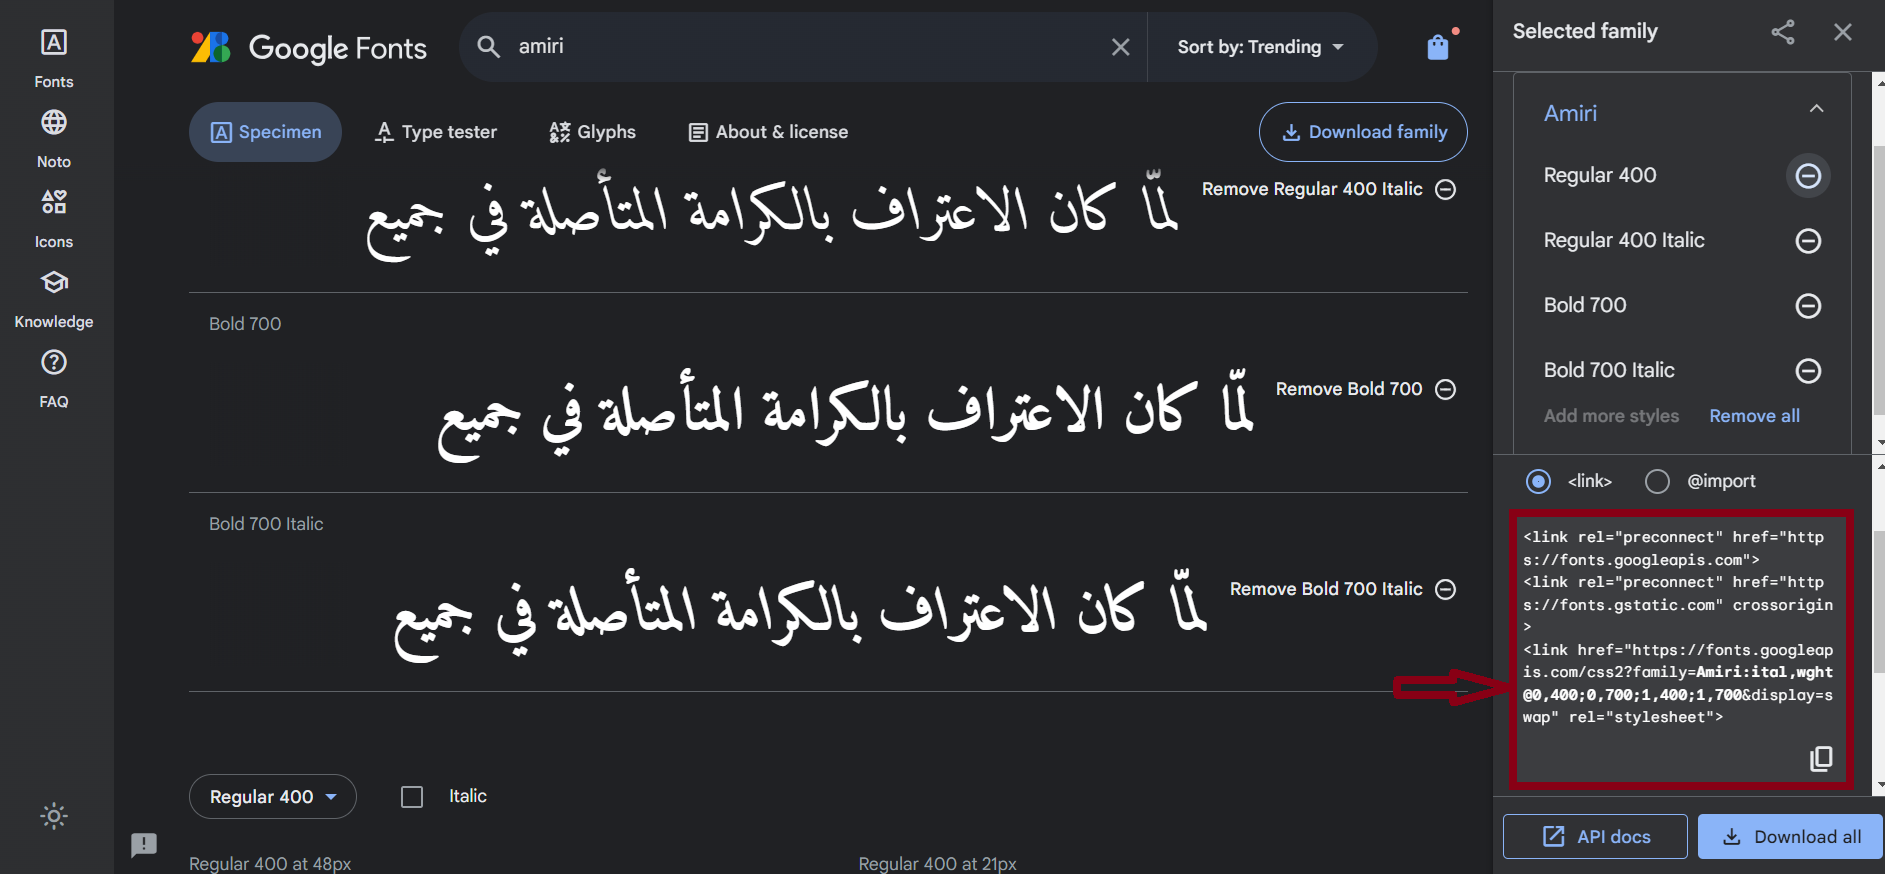Remove Bold 700 Italic in side panel
Viewport: 1885px width, 874px height.
1808,371
